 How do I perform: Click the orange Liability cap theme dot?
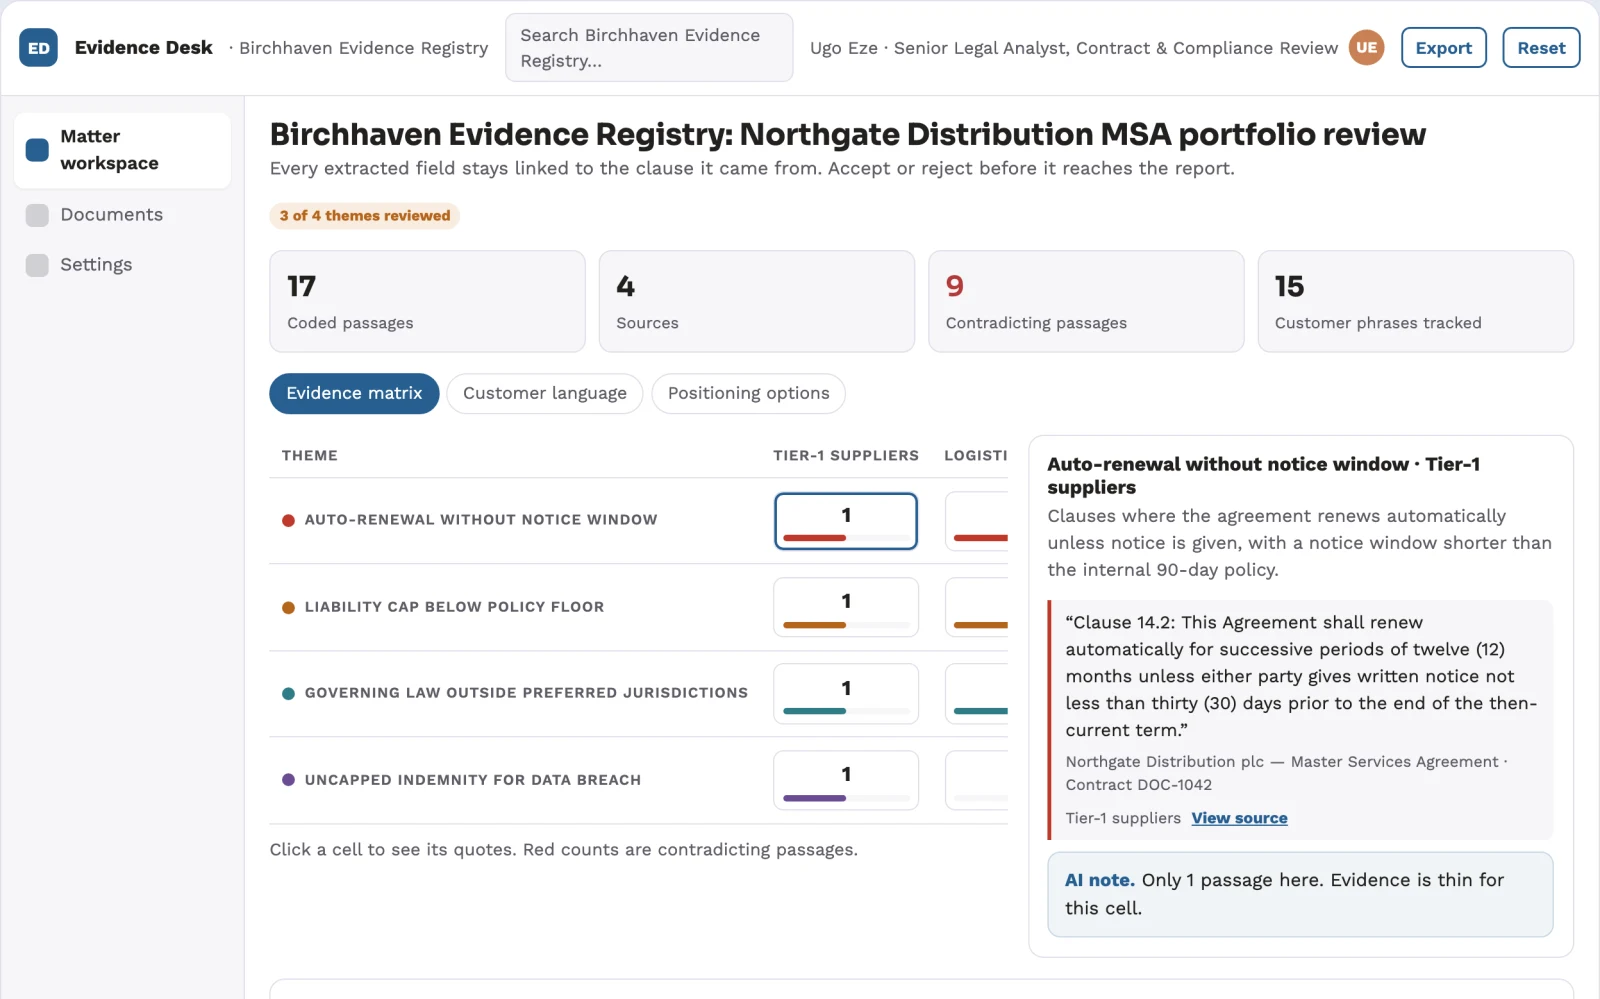[x=288, y=607]
